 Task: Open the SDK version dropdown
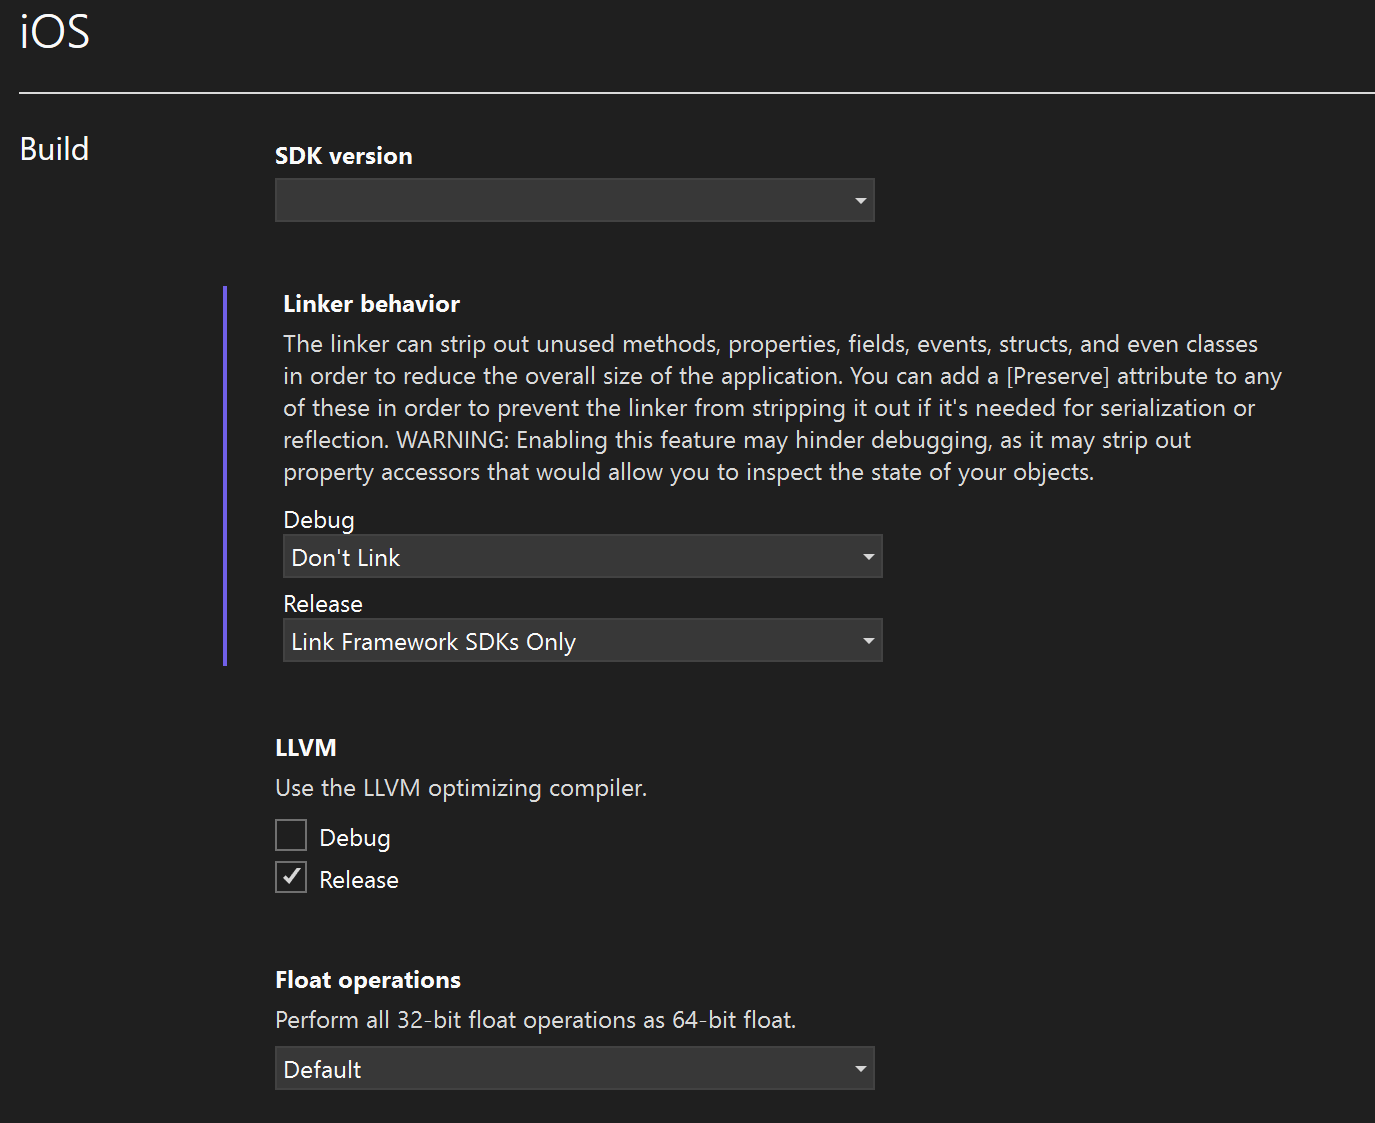pos(575,200)
